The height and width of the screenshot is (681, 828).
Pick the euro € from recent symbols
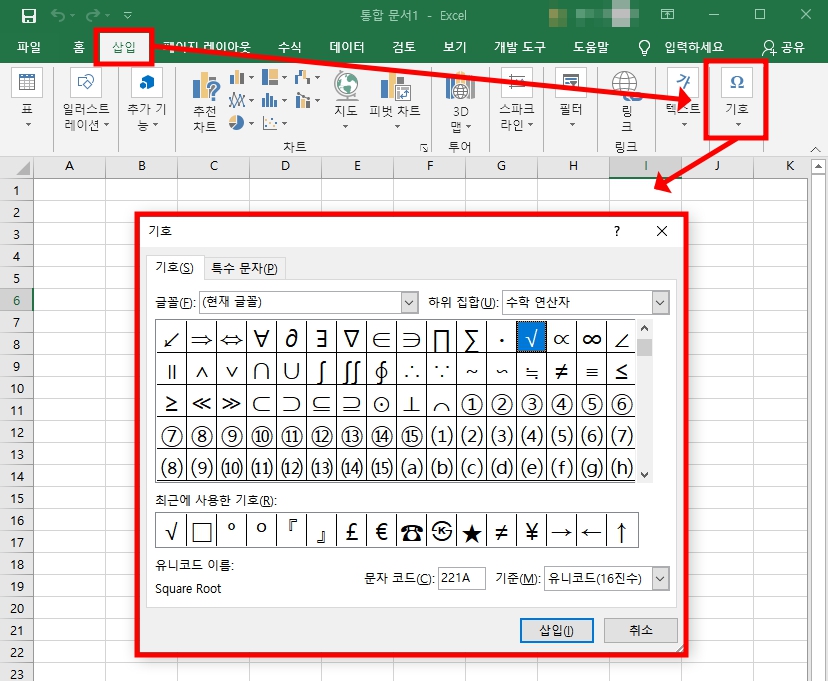click(381, 531)
